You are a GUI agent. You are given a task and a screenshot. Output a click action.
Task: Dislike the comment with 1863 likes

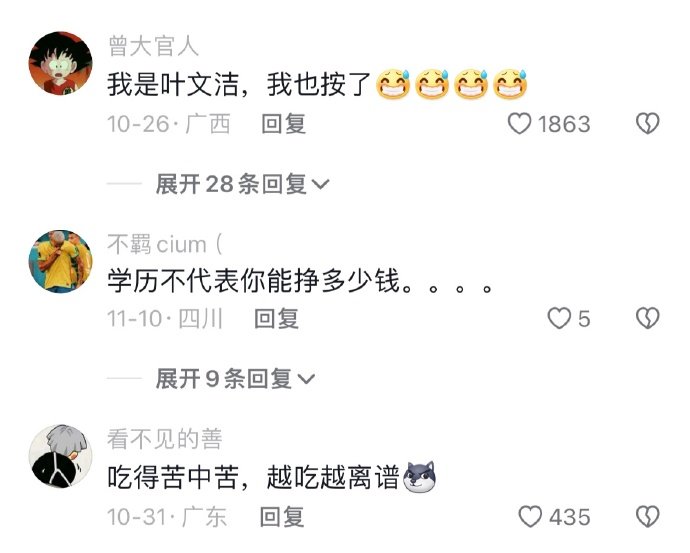pos(647,124)
